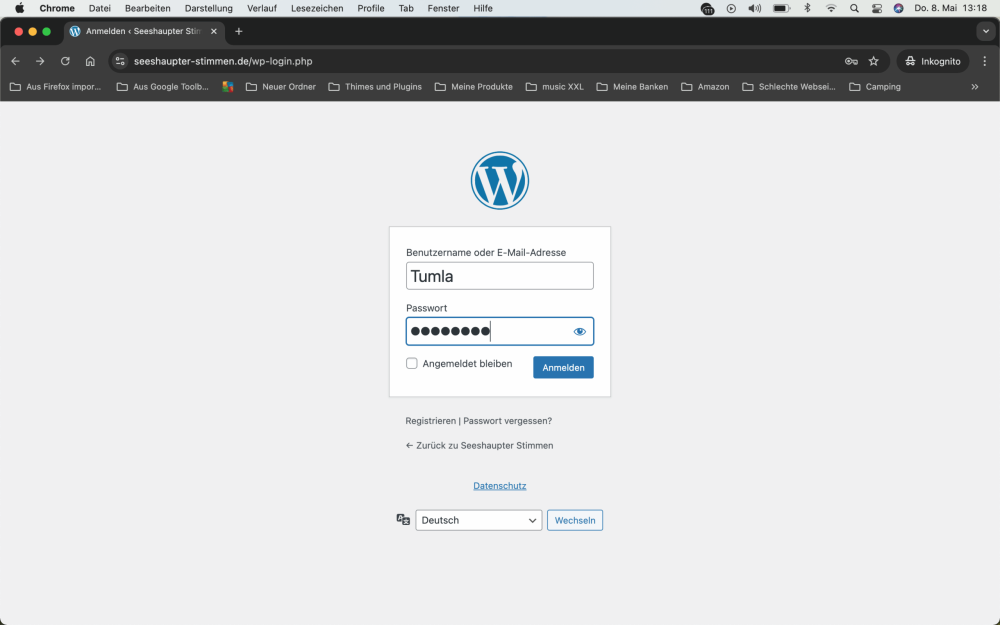Open the Amazon bookmark folder
Image resolution: width=1000 pixels, height=625 pixels.
pyautogui.click(x=705, y=87)
